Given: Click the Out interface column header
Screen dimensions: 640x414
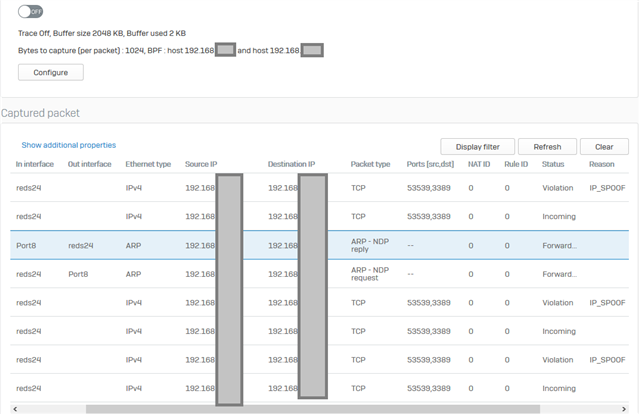Looking at the screenshot, I should point(89,164).
